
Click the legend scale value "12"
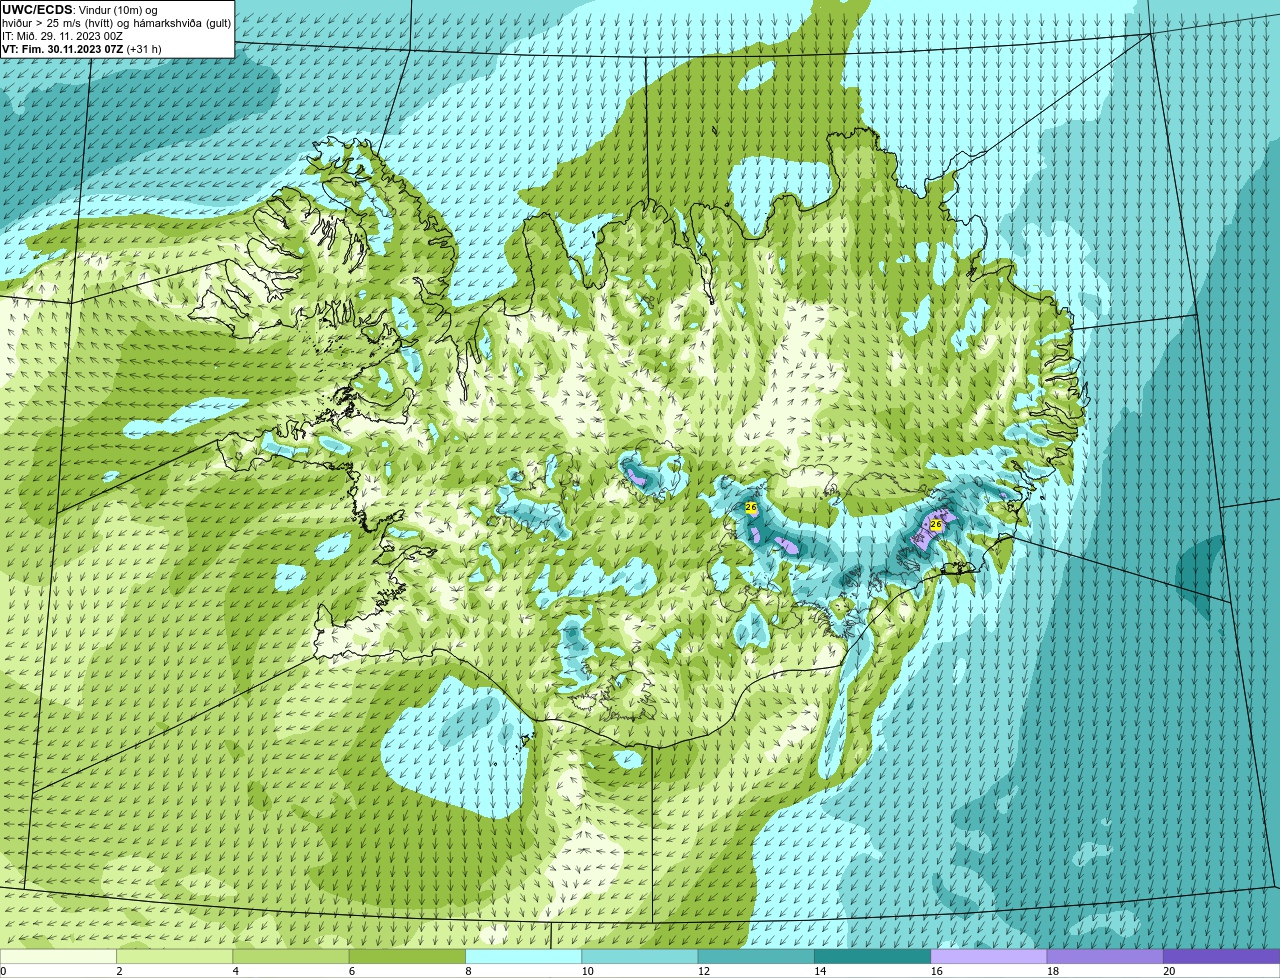[704, 971]
